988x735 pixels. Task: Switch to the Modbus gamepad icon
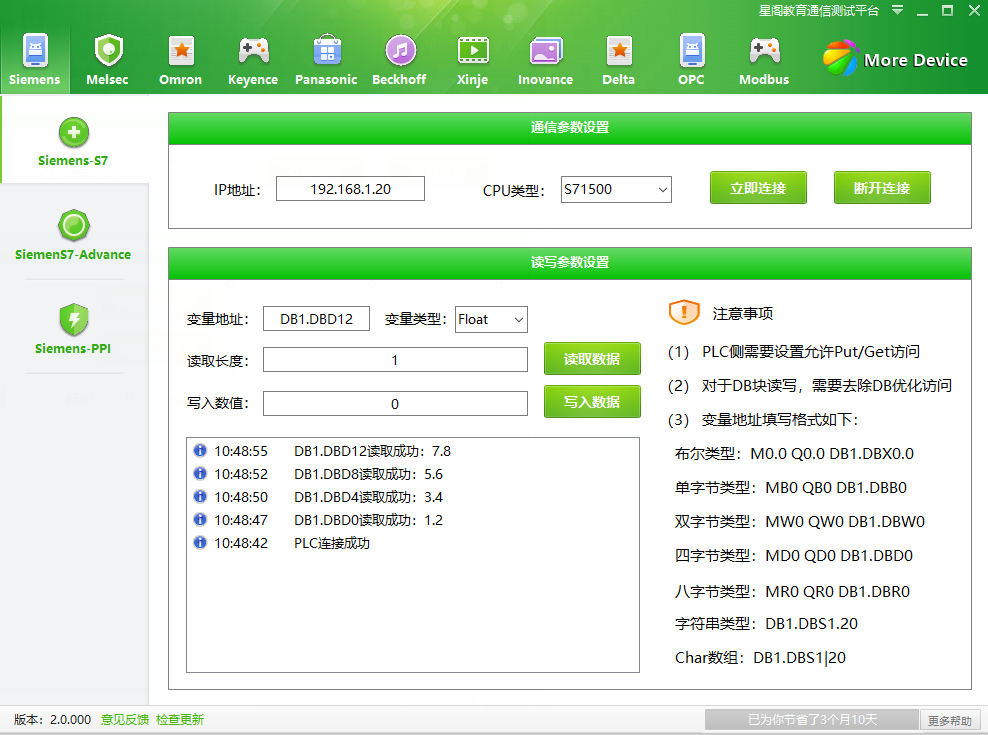pyautogui.click(x=765, y=50)
